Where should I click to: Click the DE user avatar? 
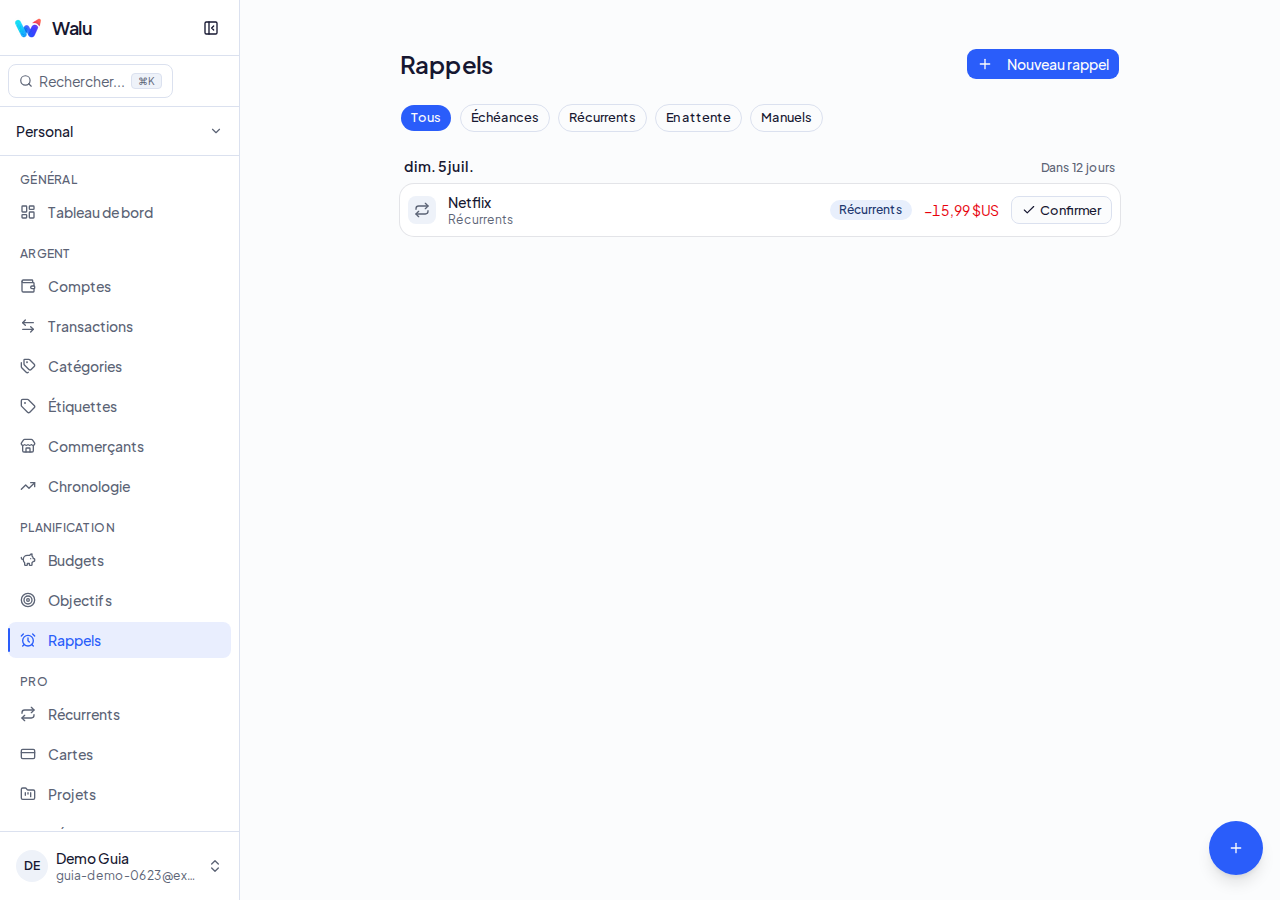[32, 866]
